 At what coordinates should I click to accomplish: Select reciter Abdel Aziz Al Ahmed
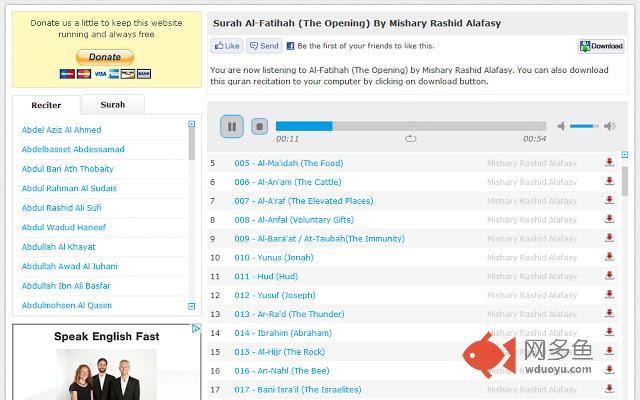pos(61,130)
